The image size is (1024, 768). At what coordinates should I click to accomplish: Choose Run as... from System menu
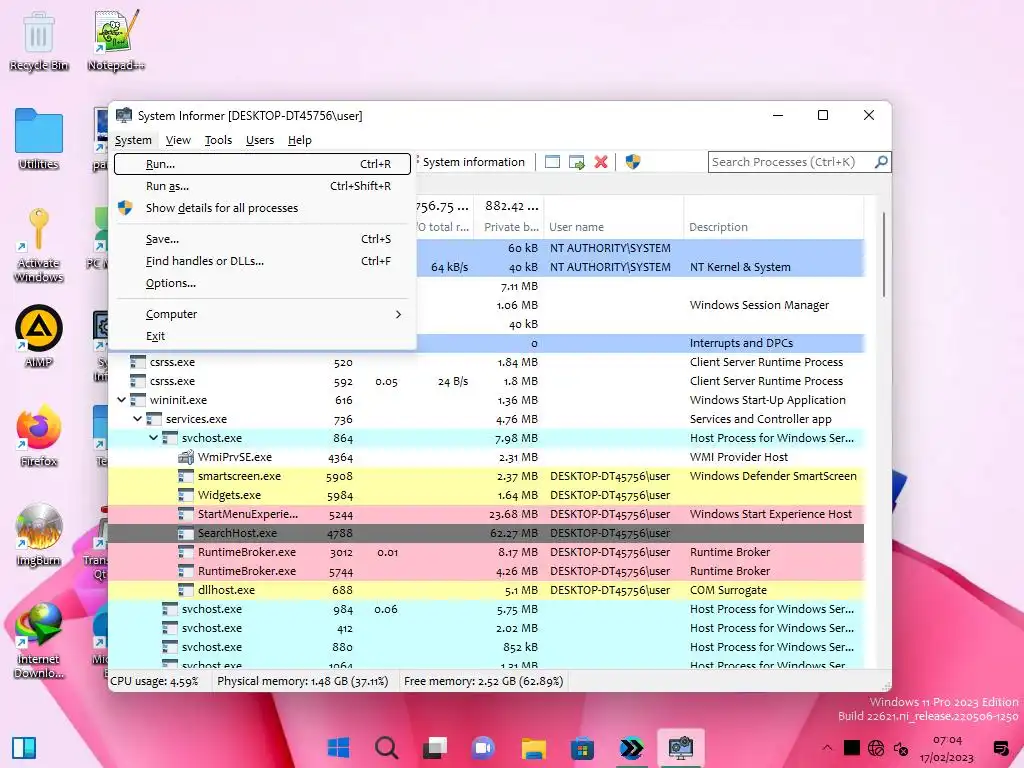point(262,186)
